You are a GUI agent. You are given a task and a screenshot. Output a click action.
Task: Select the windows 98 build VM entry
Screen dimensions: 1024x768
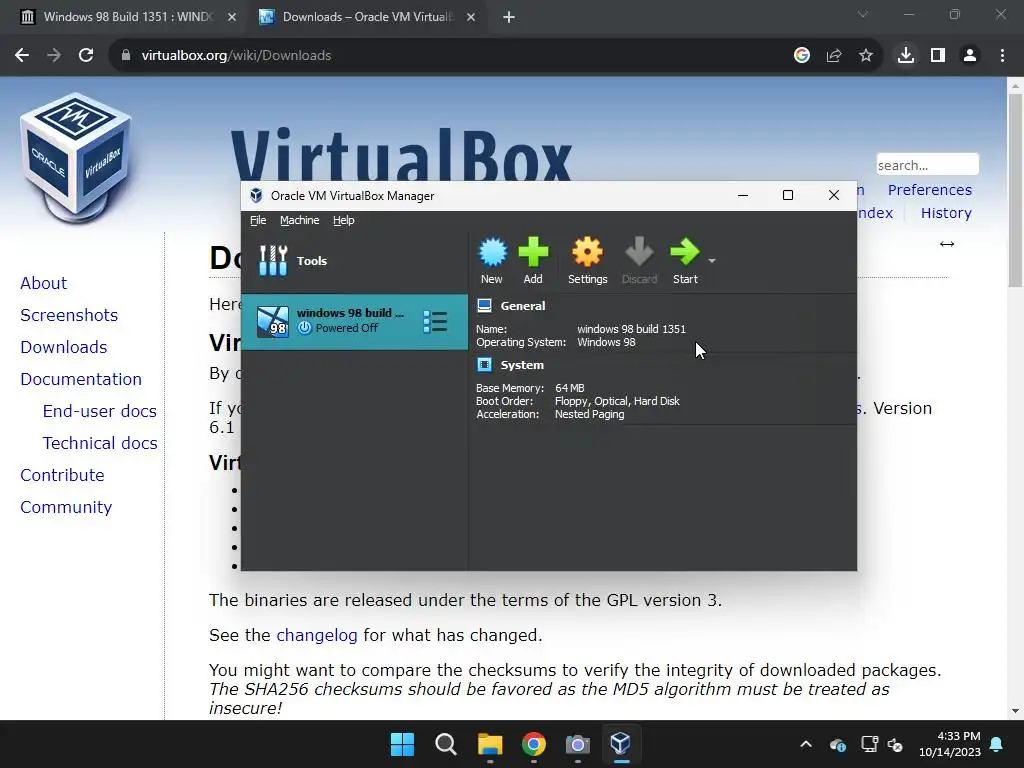(354, 321)
